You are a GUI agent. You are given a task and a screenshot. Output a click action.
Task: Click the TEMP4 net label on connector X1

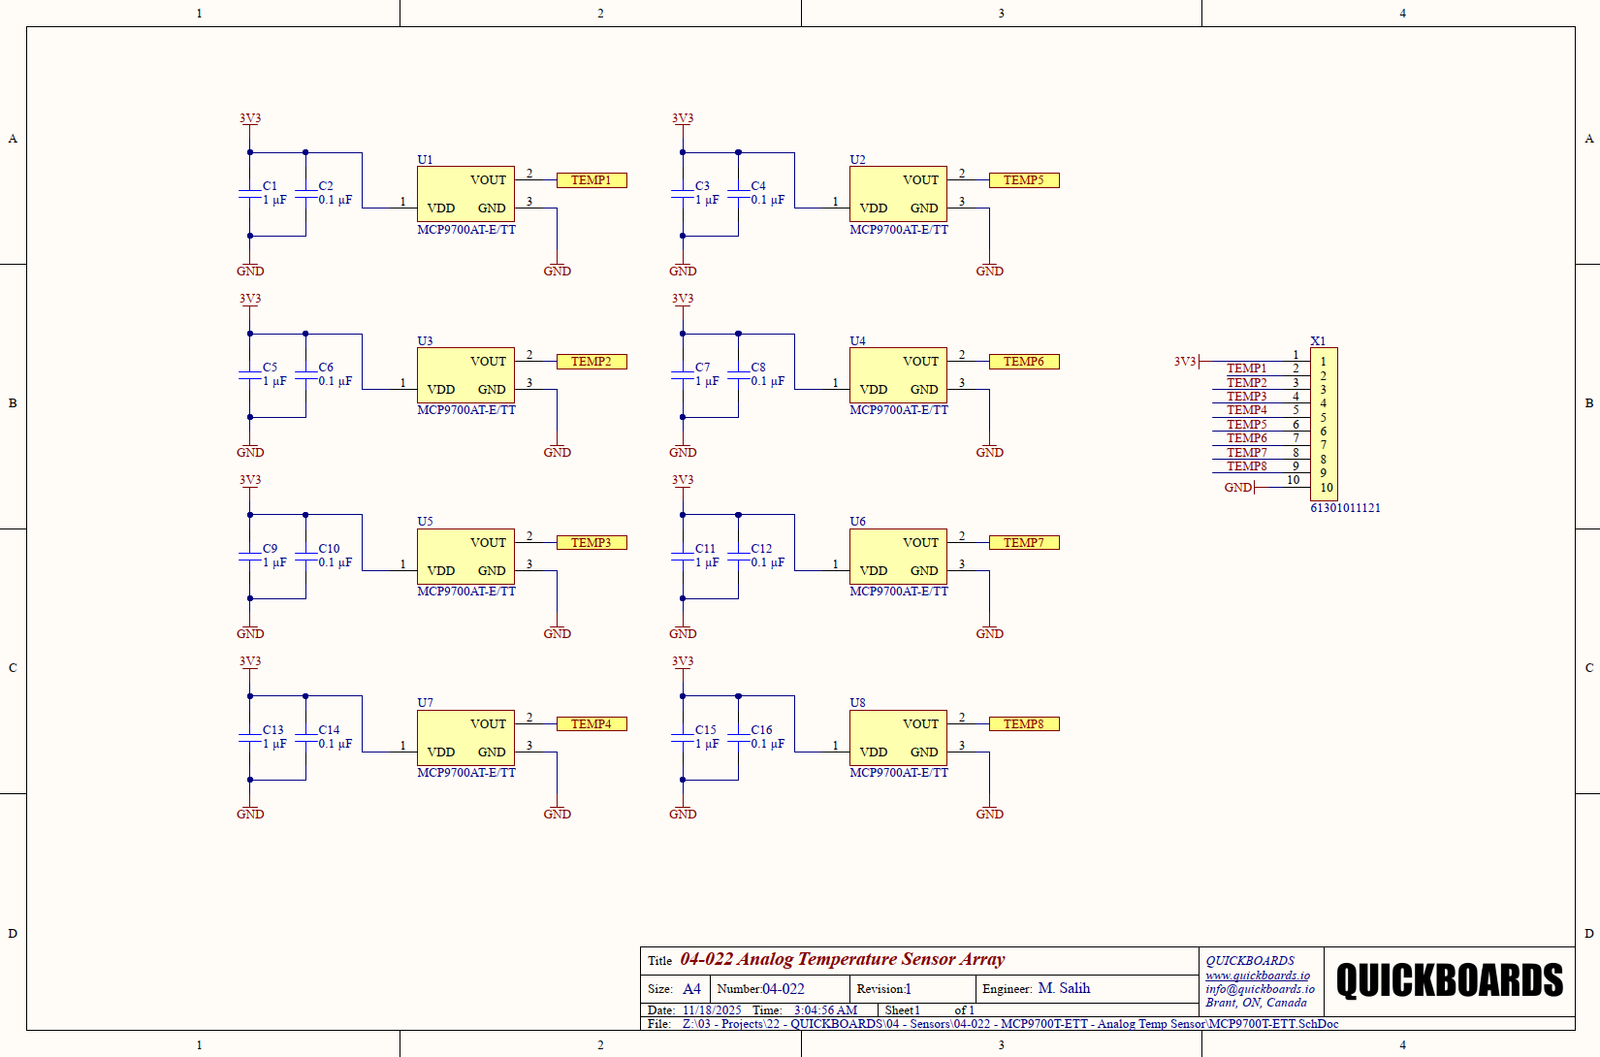(x=1246, y=410)
